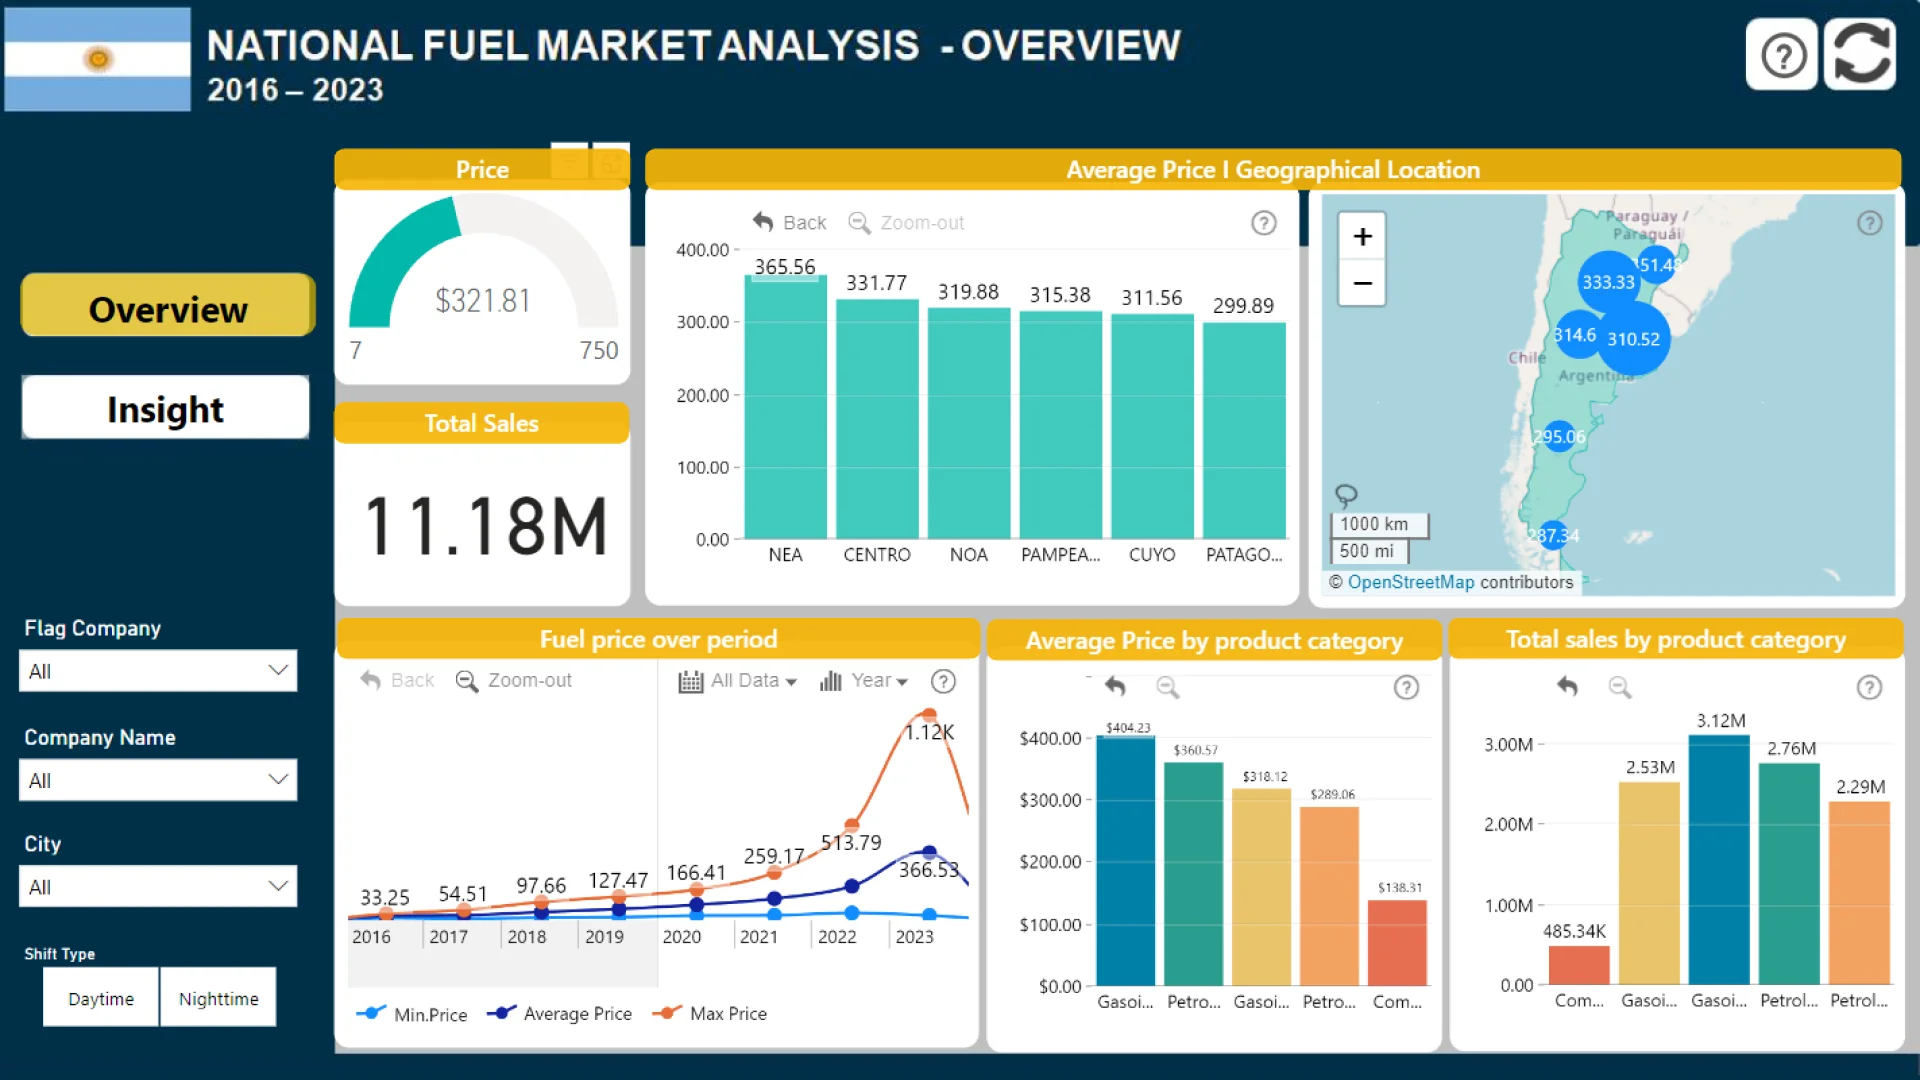The image size is (1920, 1080).
Task: Select Nighttime shift type
Action: (218, 997)
